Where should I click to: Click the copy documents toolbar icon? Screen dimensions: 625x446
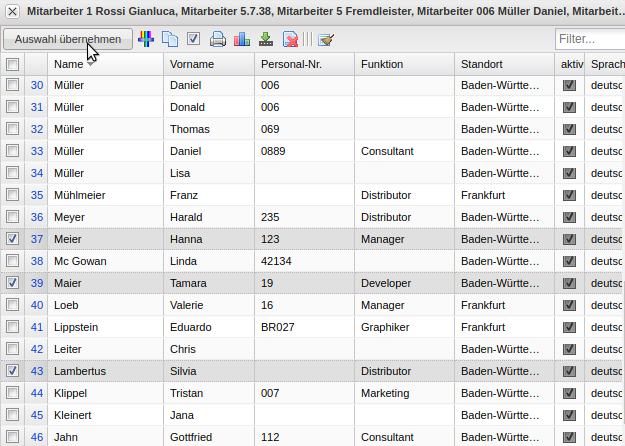click(170, 39)
